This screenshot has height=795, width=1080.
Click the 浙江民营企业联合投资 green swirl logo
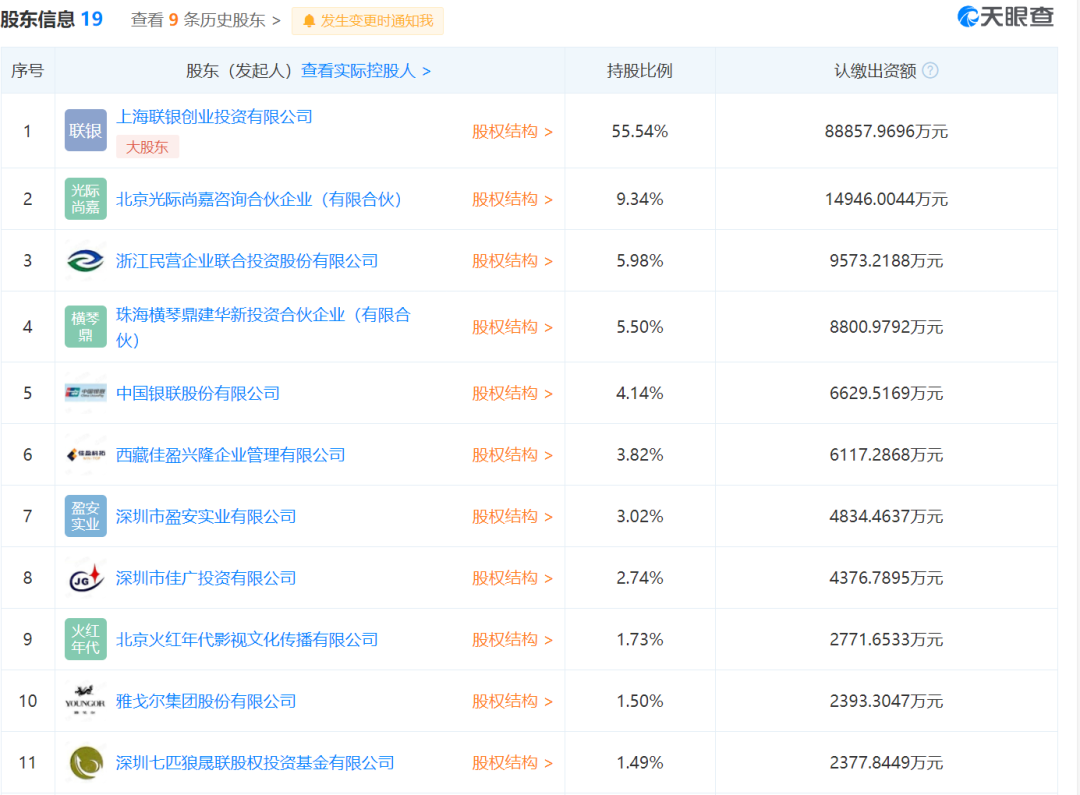point(85,260)
